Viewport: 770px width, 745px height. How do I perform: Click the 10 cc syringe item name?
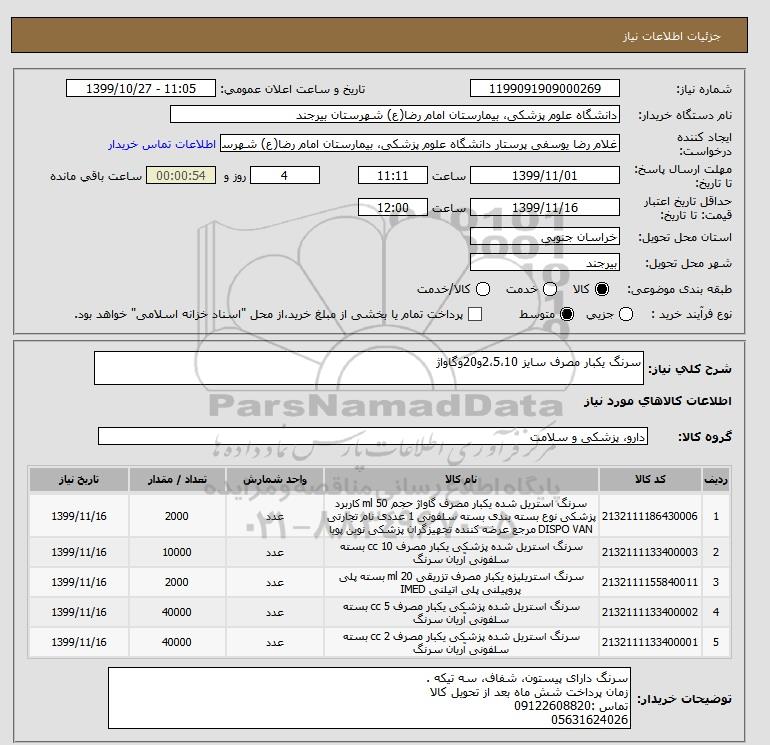pos(461,552)
